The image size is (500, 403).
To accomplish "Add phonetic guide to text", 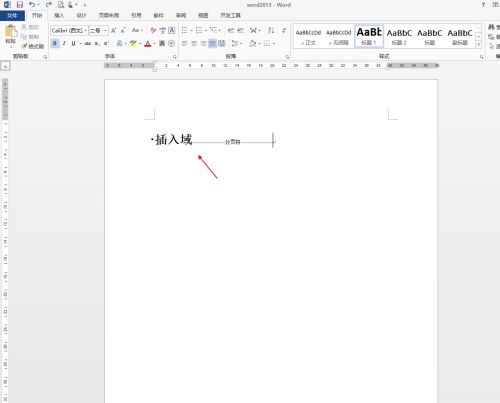I will click(x=162, y=31).
